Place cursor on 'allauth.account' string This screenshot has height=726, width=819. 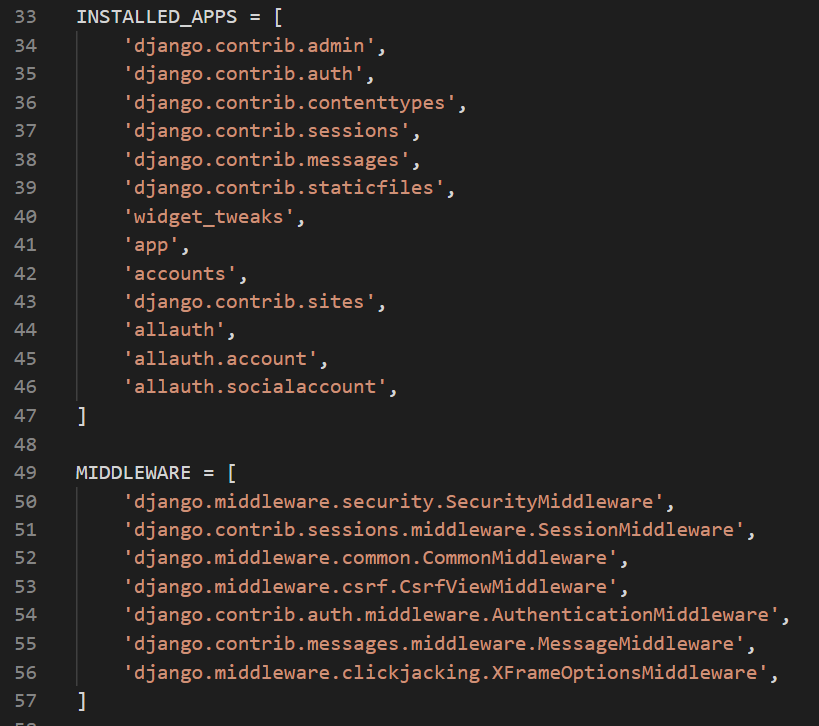pos(220,359)
